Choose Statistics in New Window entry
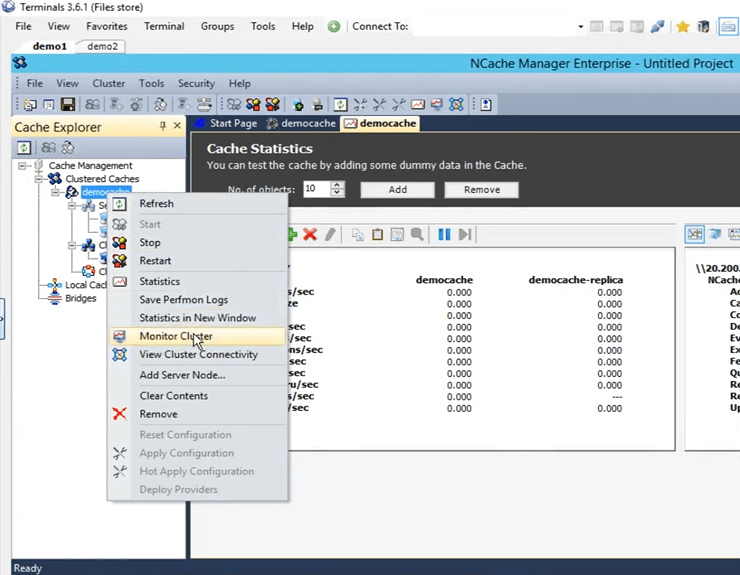The height and width of the screenshot is (575, 740). click(197, 318)
